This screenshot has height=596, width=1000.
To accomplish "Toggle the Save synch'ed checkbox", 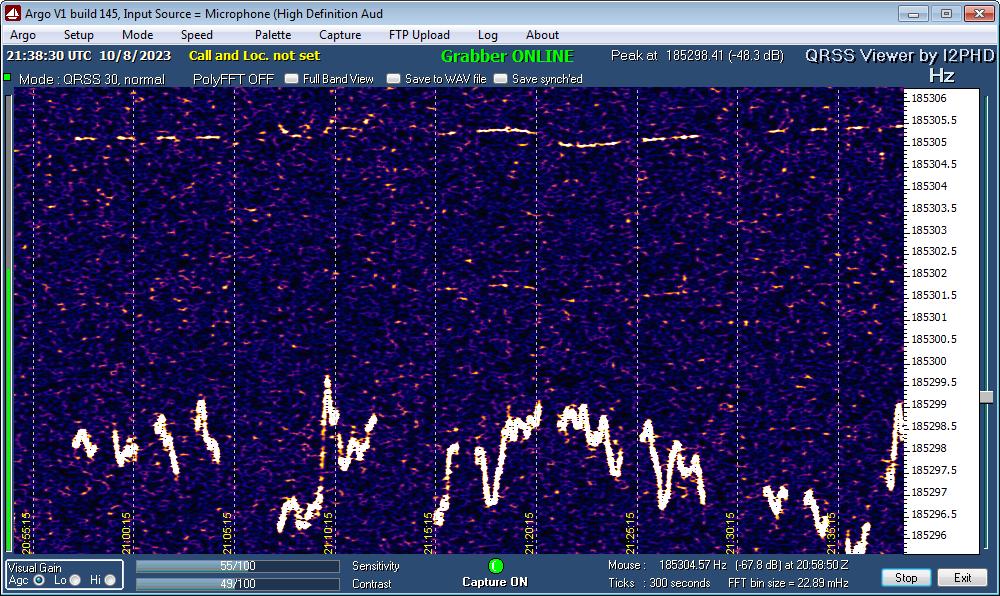I will 501,78.
